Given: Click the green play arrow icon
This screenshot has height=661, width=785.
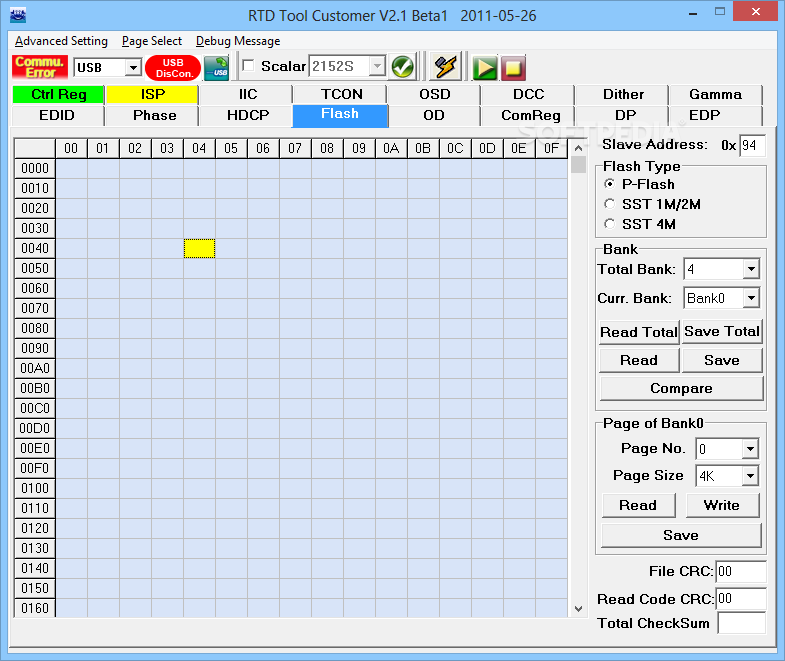Looking at the screenshot, I should point(485,68).
